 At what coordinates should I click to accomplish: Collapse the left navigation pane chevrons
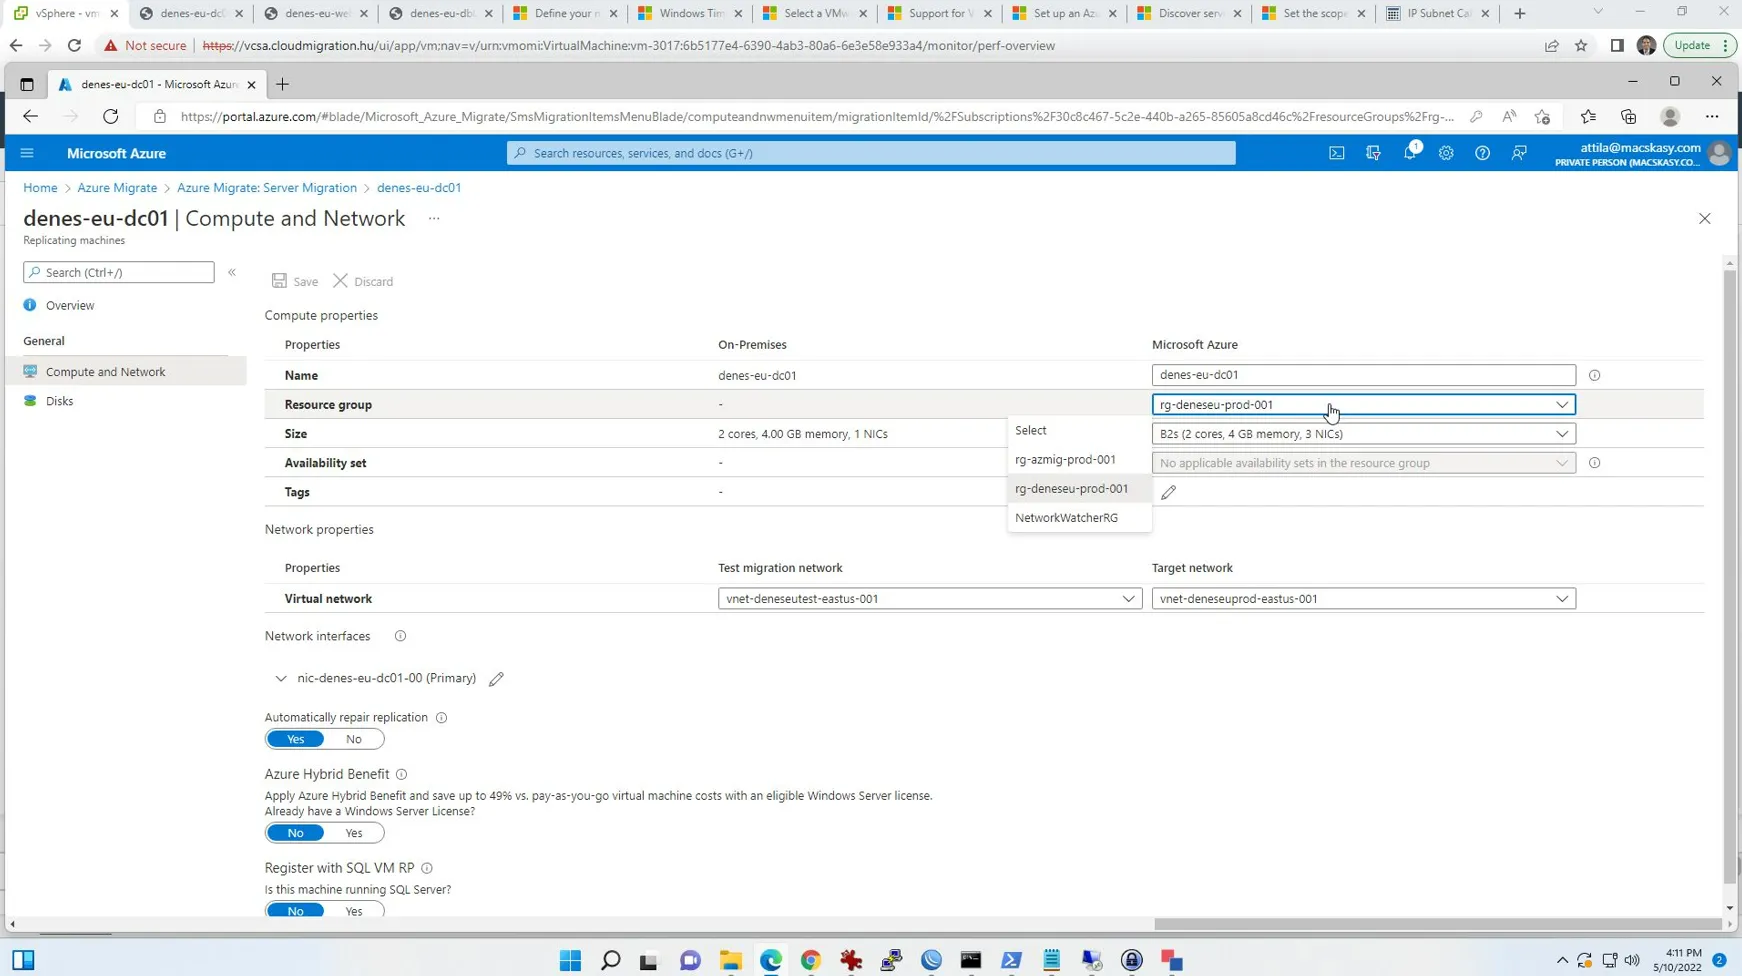pyautogui.click(x=232, y=272)
